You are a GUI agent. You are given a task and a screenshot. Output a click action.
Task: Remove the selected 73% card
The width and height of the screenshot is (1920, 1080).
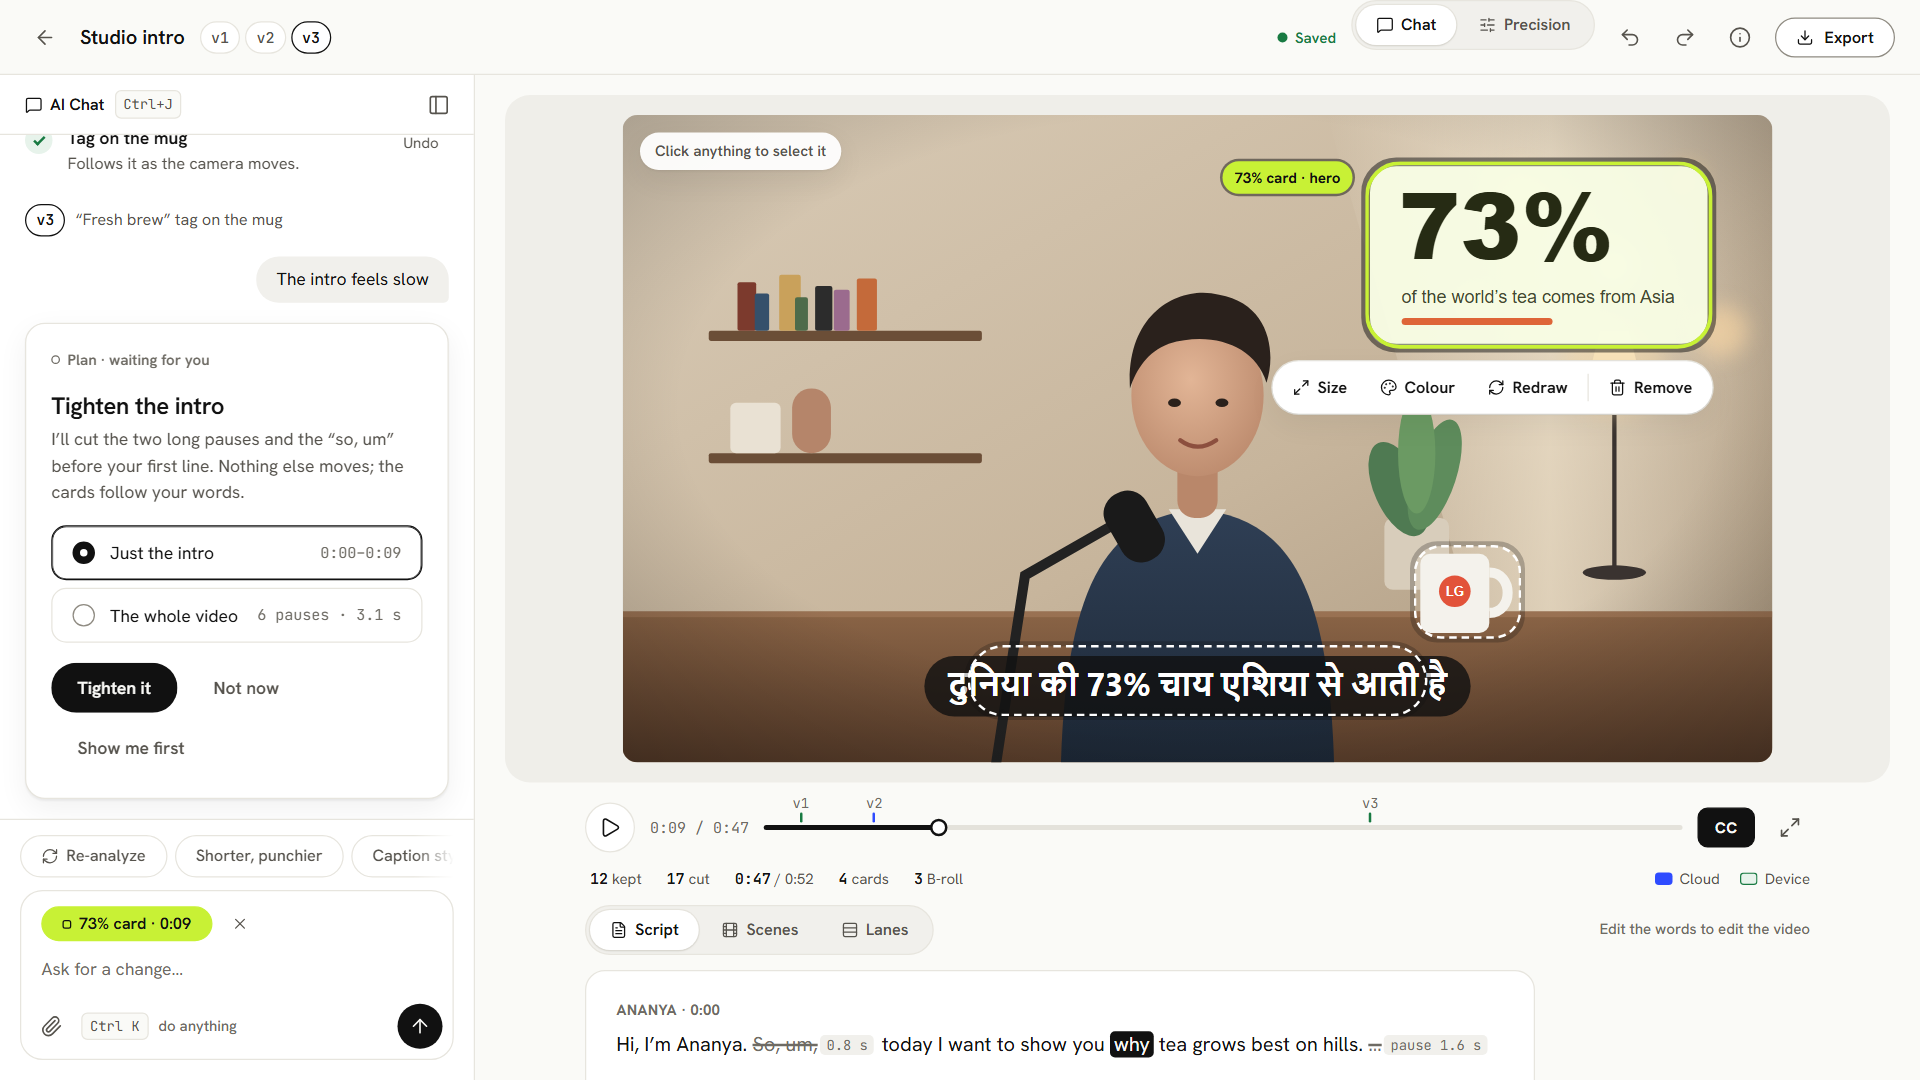tap(1651, 388)
